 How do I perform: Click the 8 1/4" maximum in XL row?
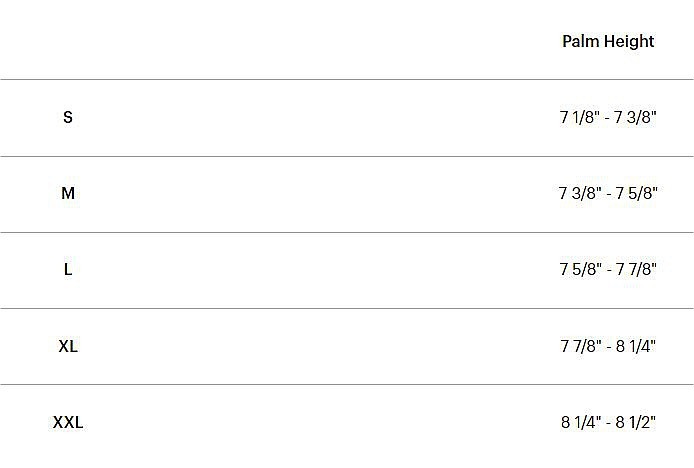(636, 346)
